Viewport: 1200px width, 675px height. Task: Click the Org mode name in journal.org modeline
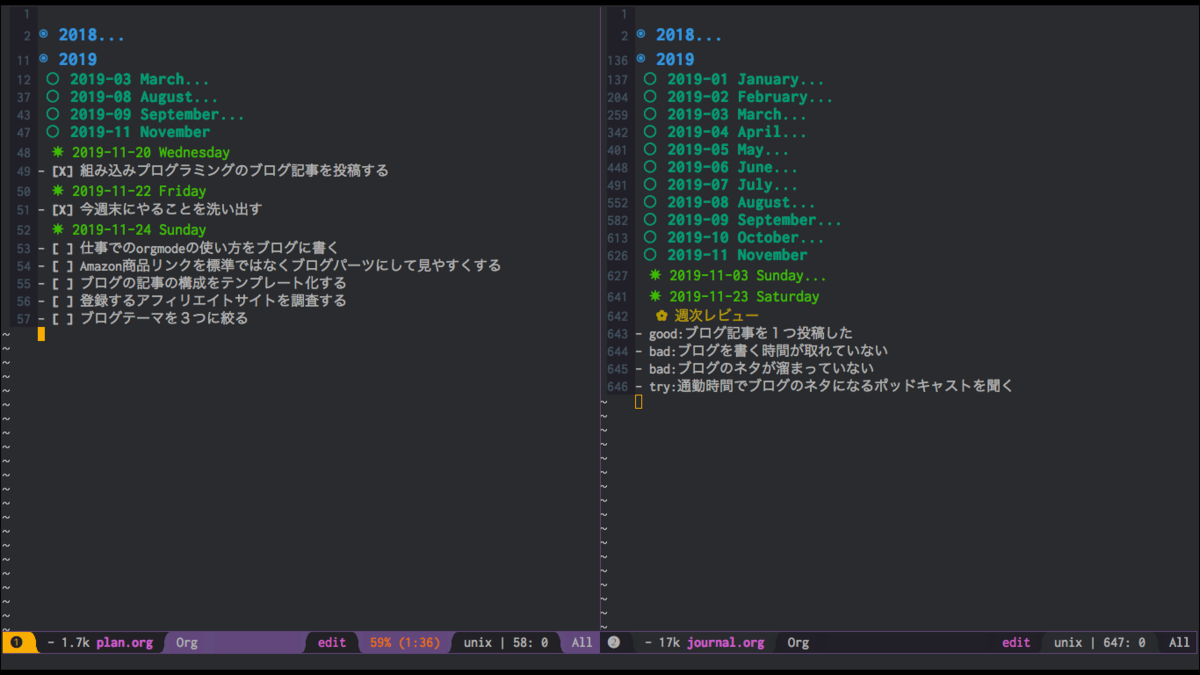[797, 642]
